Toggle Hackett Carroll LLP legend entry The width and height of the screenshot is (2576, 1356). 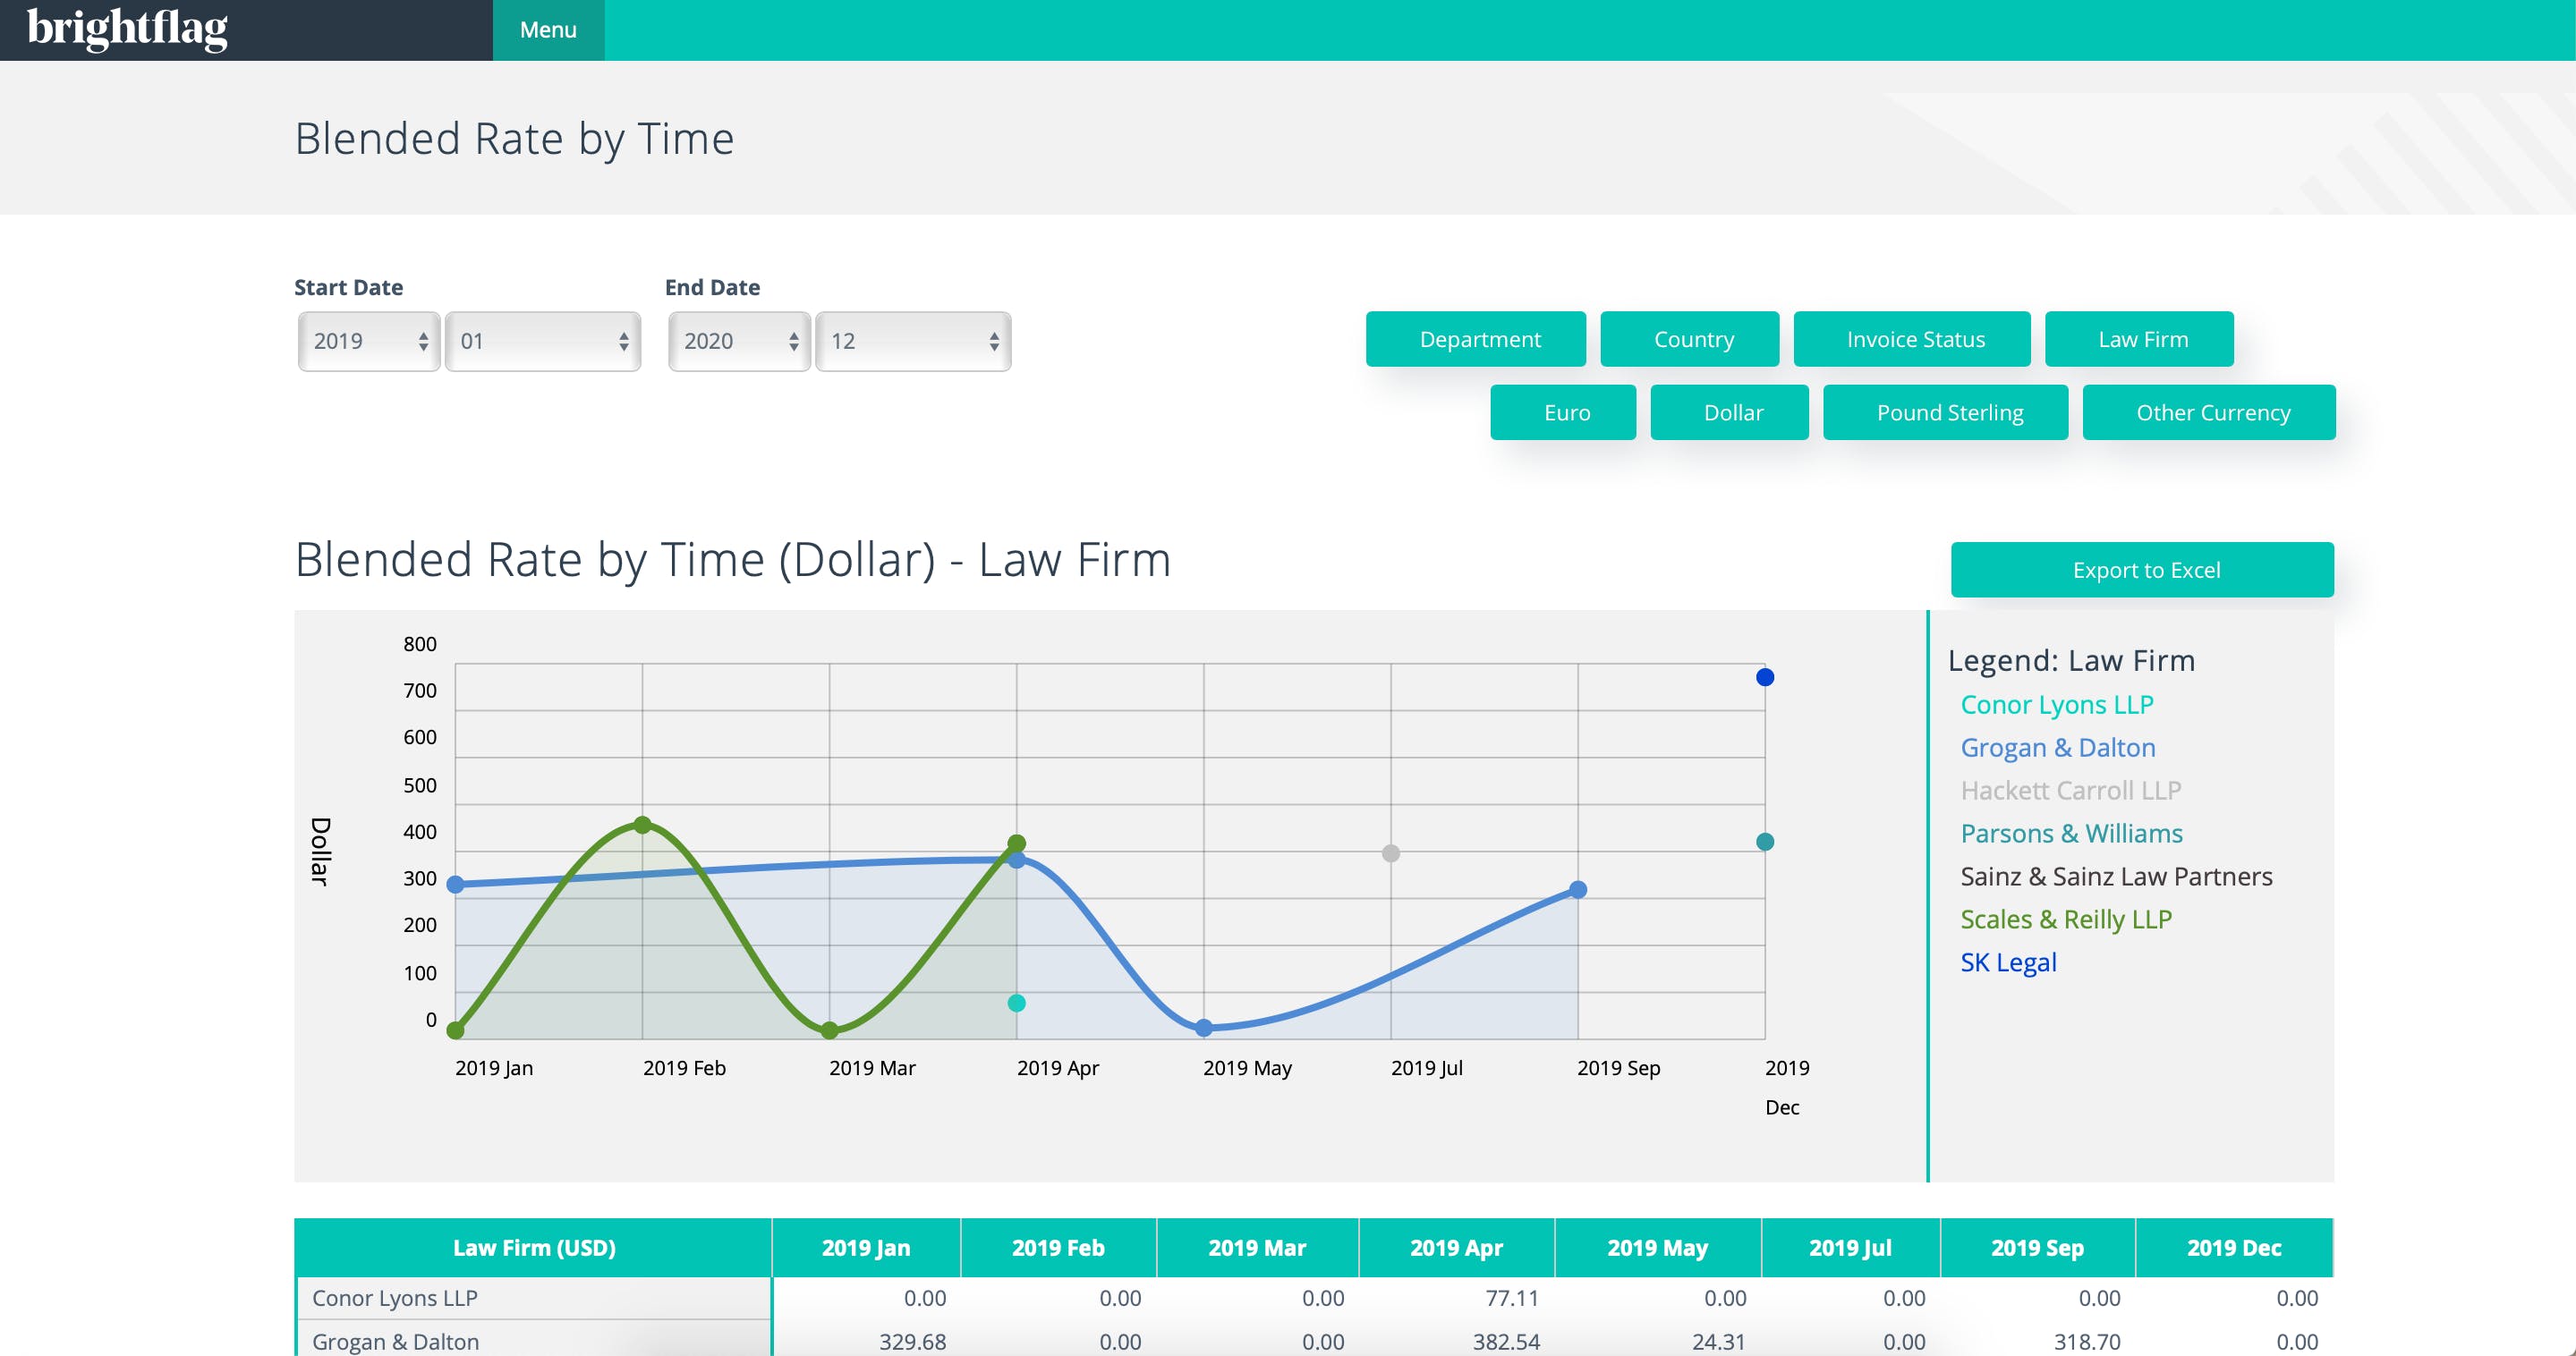point(2070,790)
